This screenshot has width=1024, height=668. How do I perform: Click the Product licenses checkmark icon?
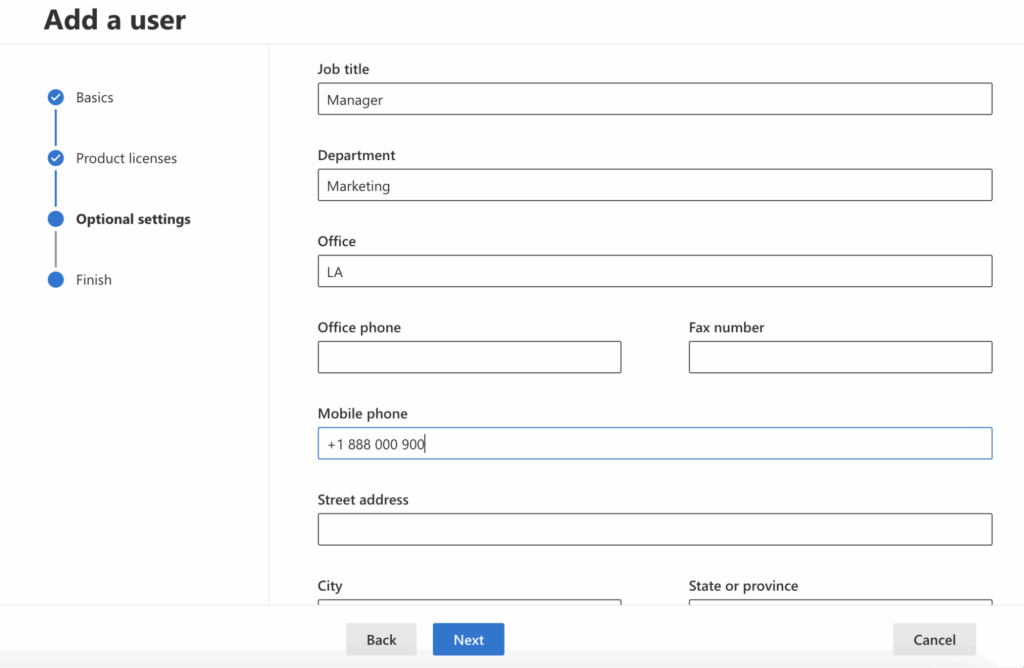pyautogui.click(x=55, y=158)
